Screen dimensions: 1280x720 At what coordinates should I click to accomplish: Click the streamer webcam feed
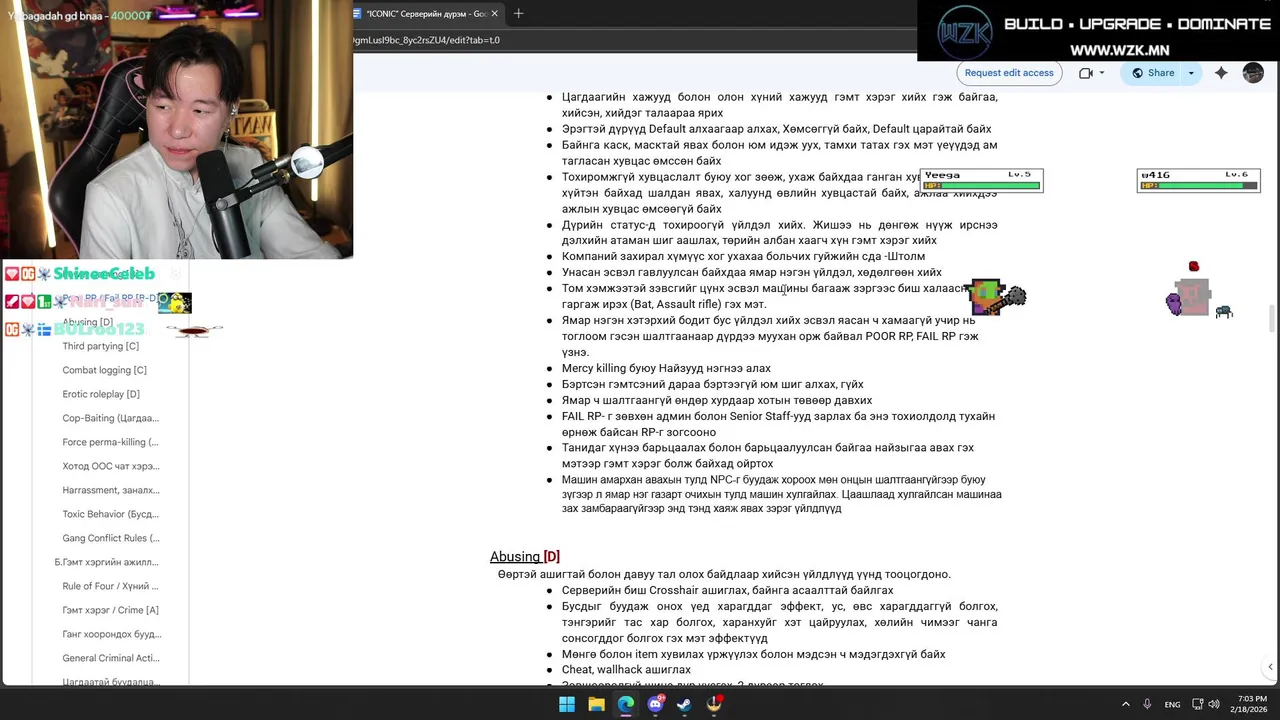coord(176,130)
